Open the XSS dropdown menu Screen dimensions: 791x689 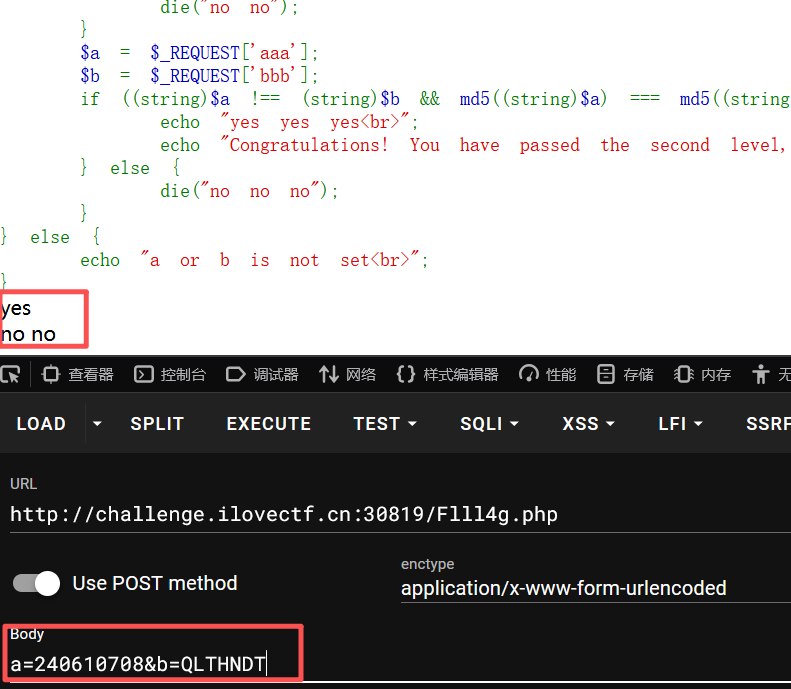pos(588,424)
